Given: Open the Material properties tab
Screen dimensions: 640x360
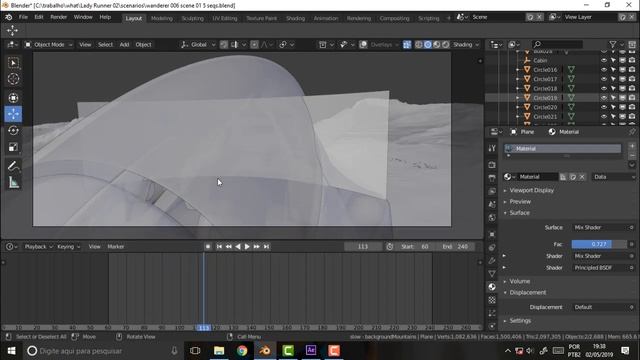Looking at the screenshot, I should (492, 287).
